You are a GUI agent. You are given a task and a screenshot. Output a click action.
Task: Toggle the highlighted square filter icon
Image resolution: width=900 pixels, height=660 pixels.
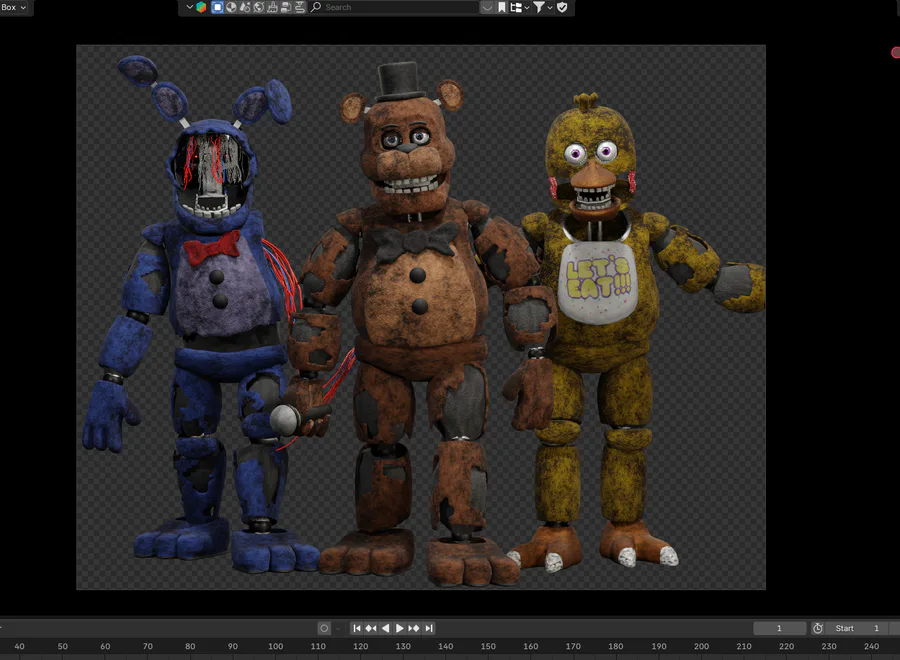point(217,7)
